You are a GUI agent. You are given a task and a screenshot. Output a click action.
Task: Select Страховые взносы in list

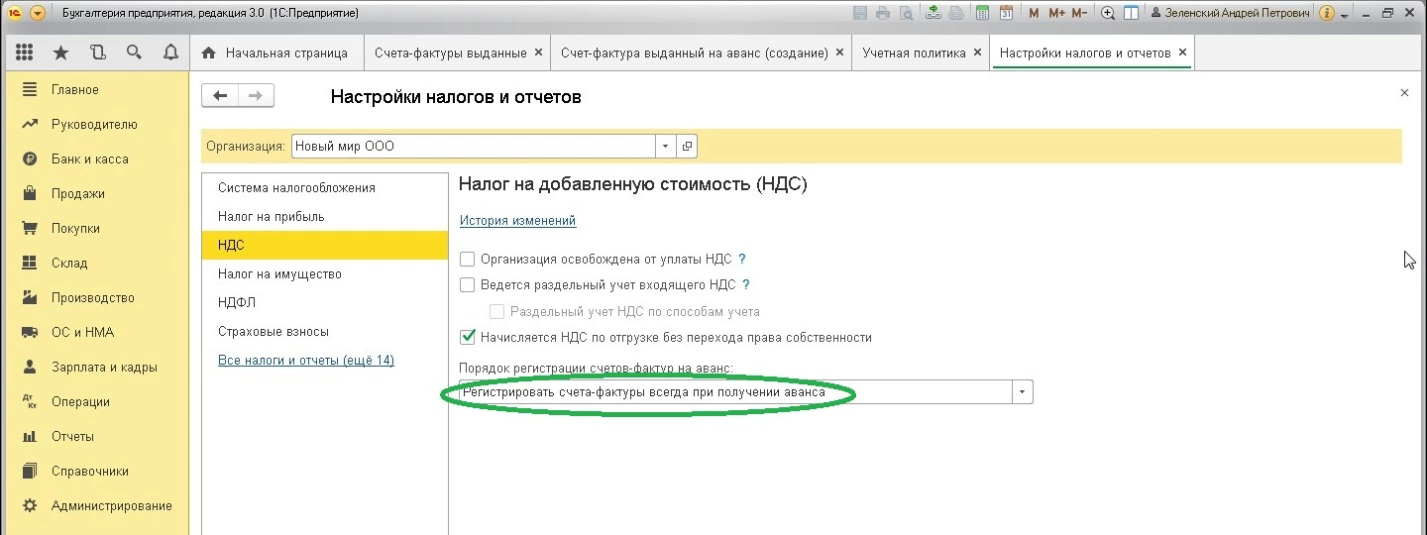tap(325, 331)
